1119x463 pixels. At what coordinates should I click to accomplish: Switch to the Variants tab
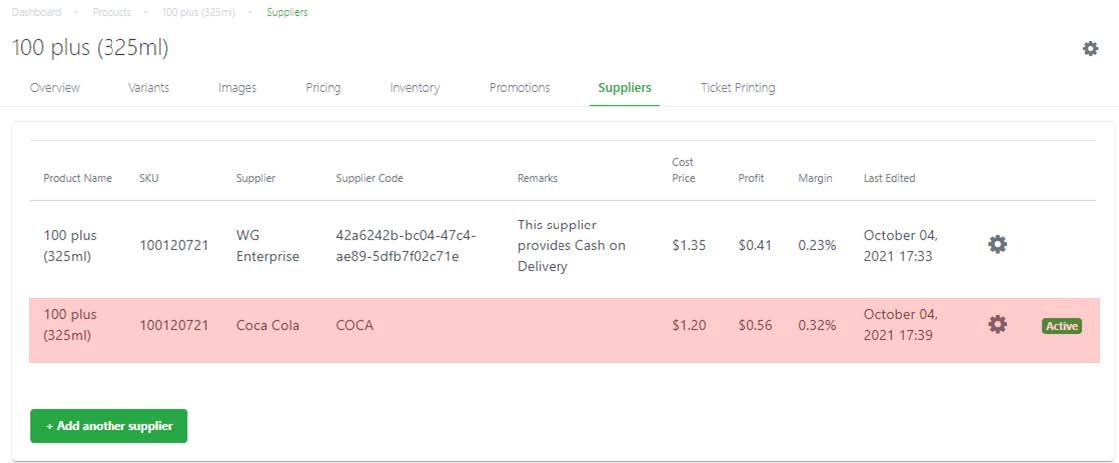148,88
